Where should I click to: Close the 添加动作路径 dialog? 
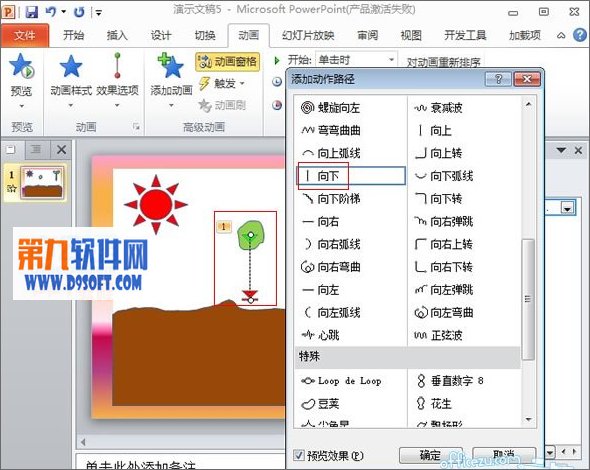[527, 79]
